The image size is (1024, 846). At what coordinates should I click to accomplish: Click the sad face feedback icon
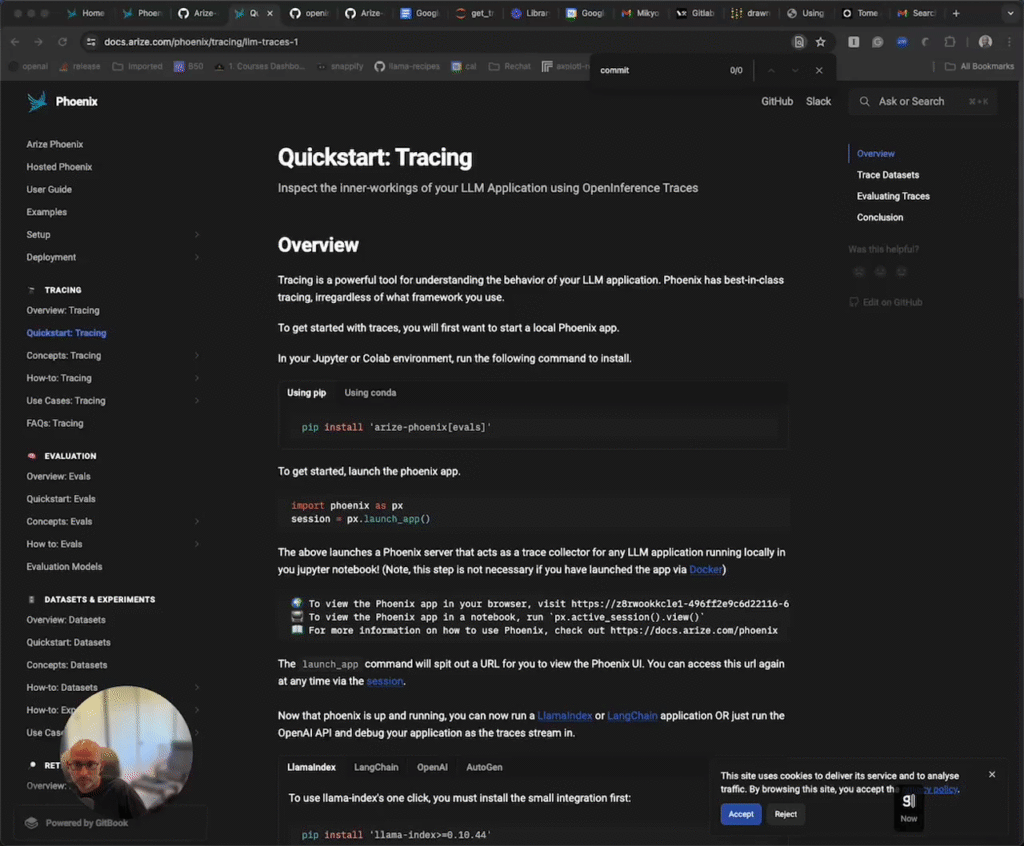pyautogui.click(x=858, y=272)
